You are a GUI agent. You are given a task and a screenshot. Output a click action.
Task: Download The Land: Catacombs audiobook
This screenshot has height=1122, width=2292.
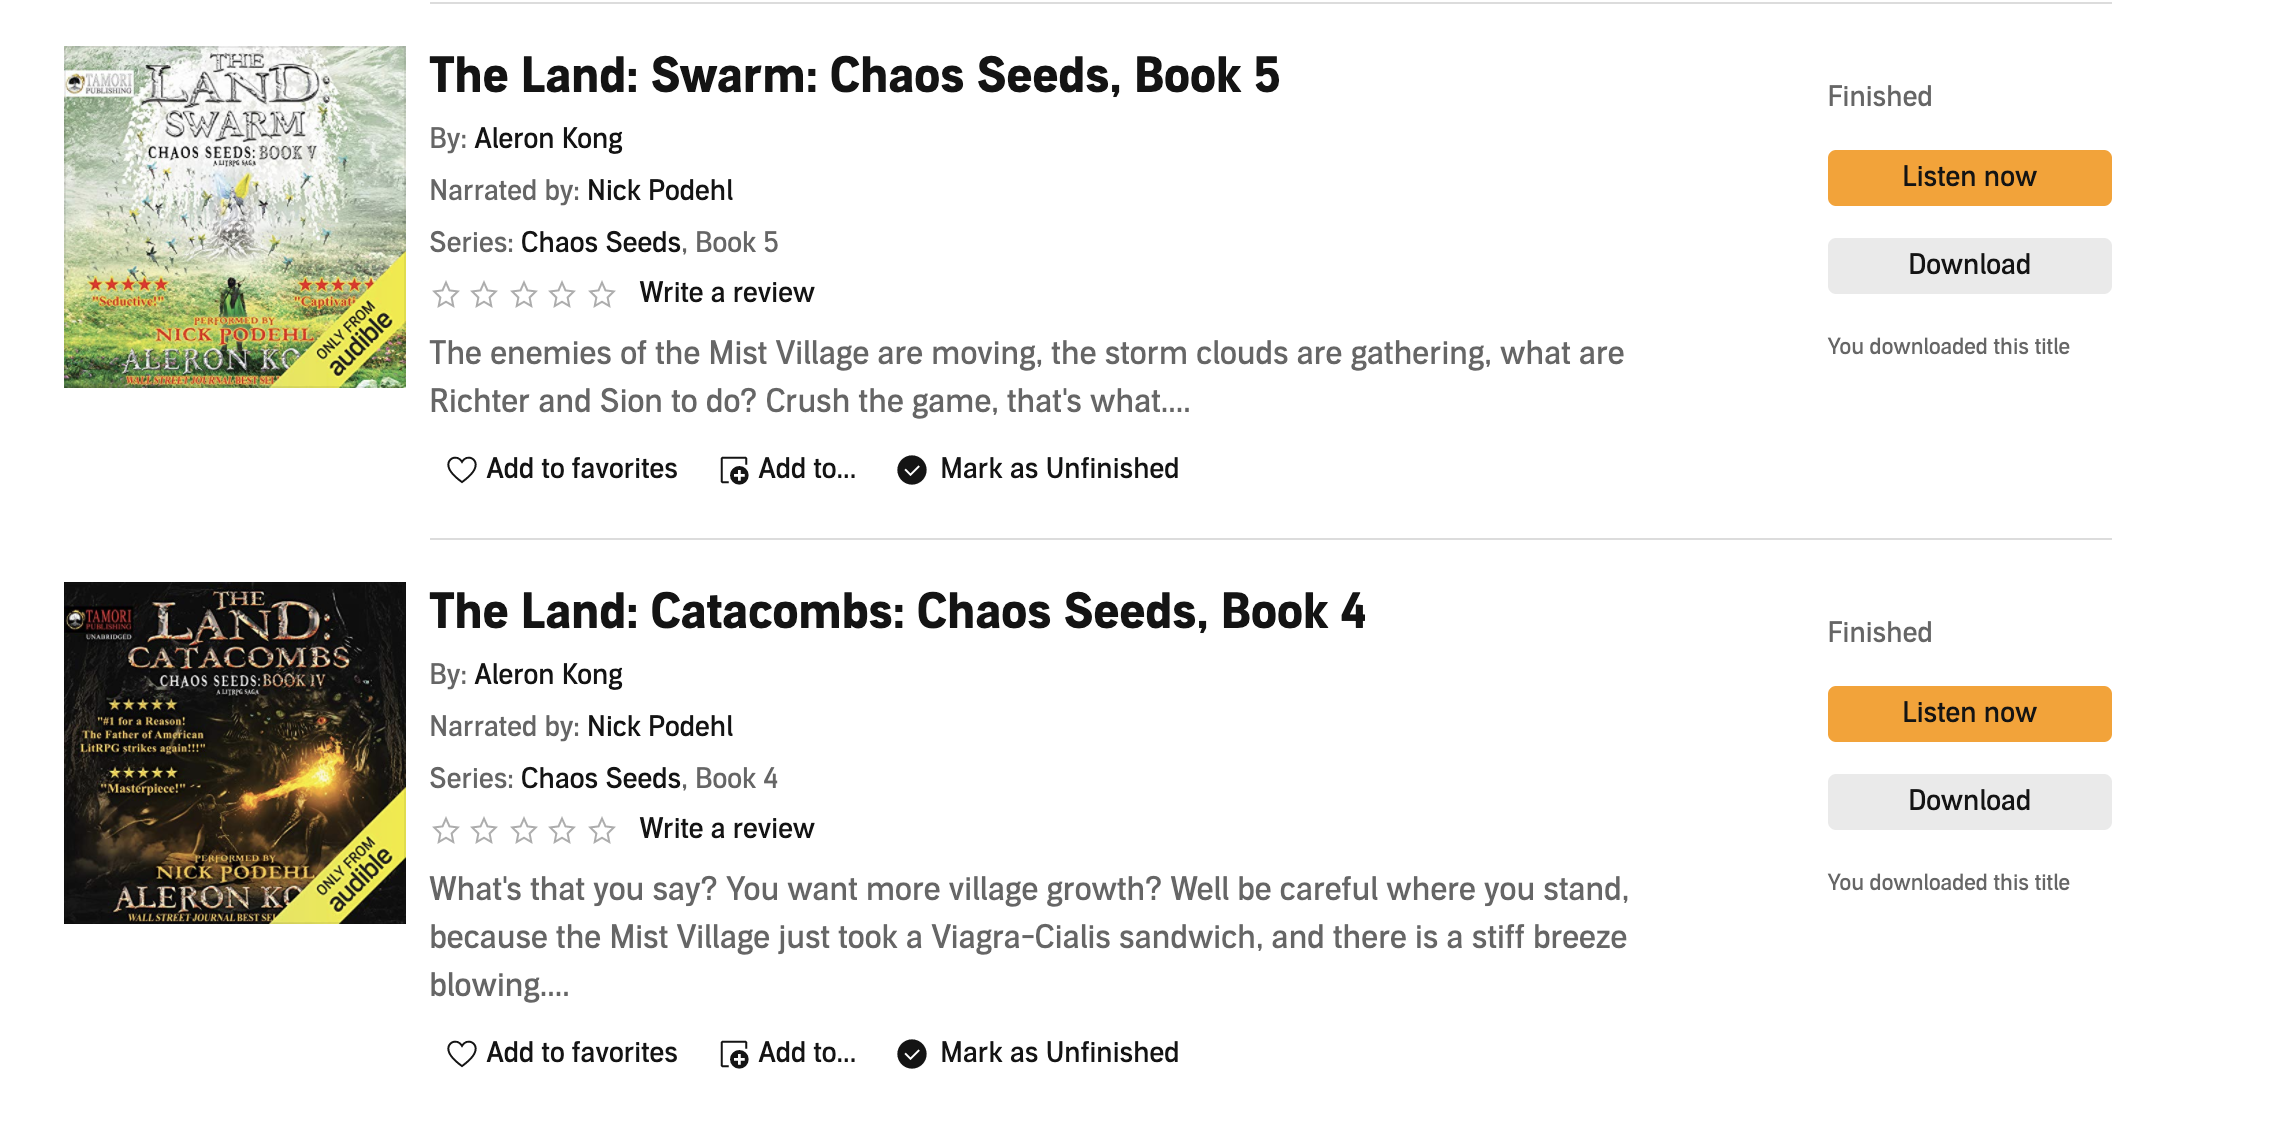click(1968, 801)
